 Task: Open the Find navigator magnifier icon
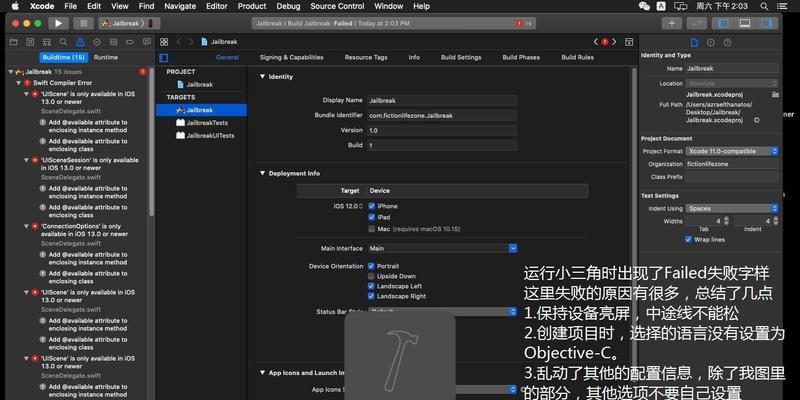[63, 42]
